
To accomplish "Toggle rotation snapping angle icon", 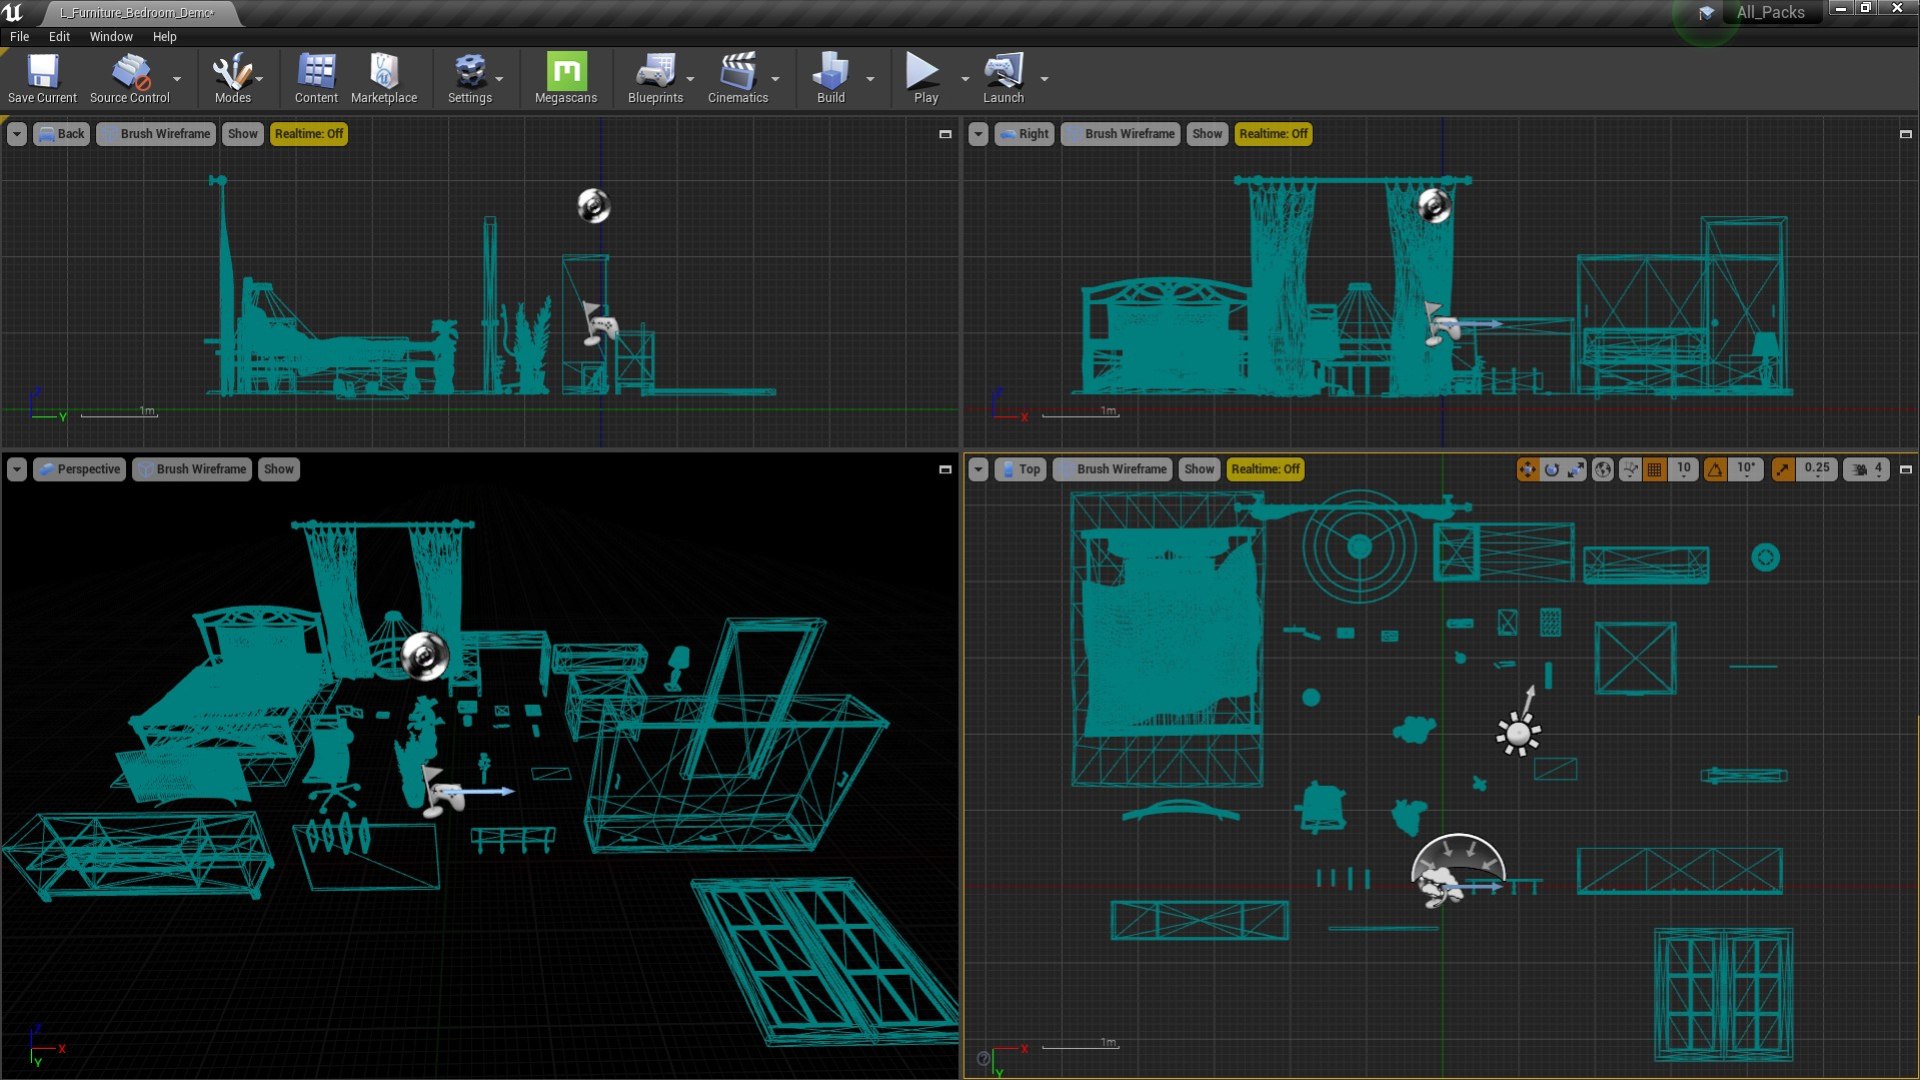I will point(1716,469).
